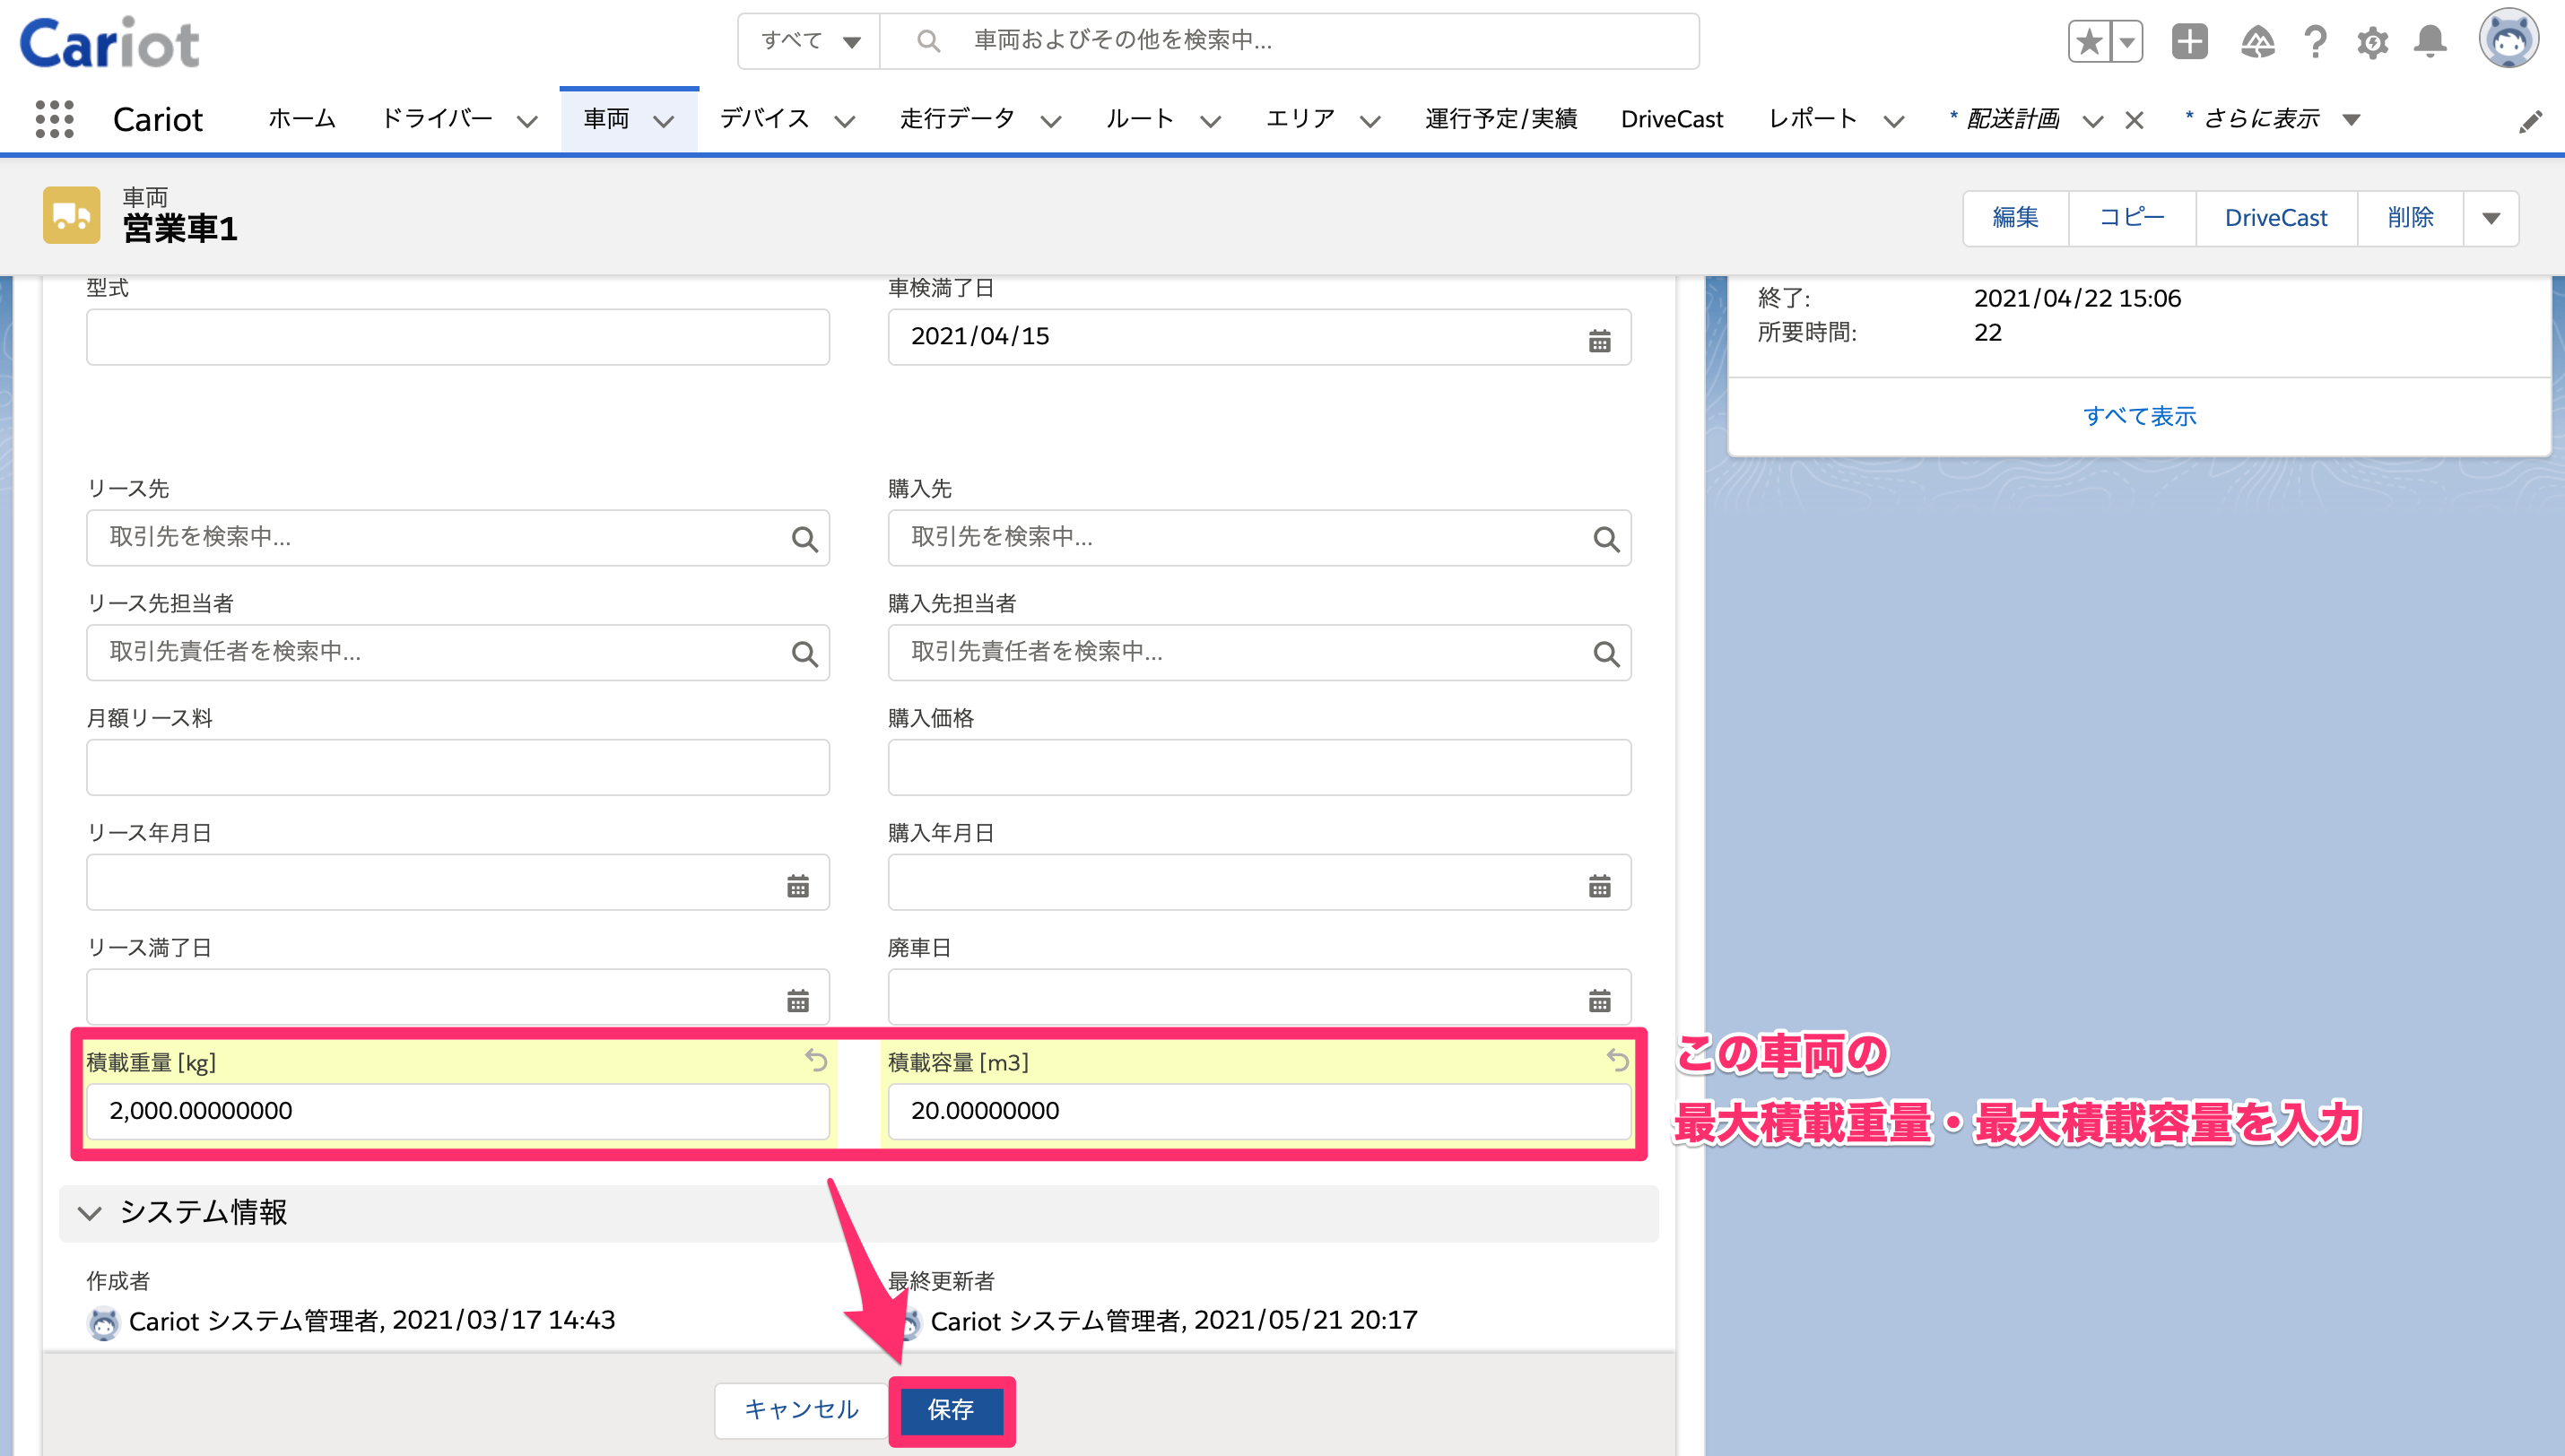The height and width of the screenshot is (1456, 2565).
Task: Open the more record actions dropdown
Action: click(x=2490, y=218)
